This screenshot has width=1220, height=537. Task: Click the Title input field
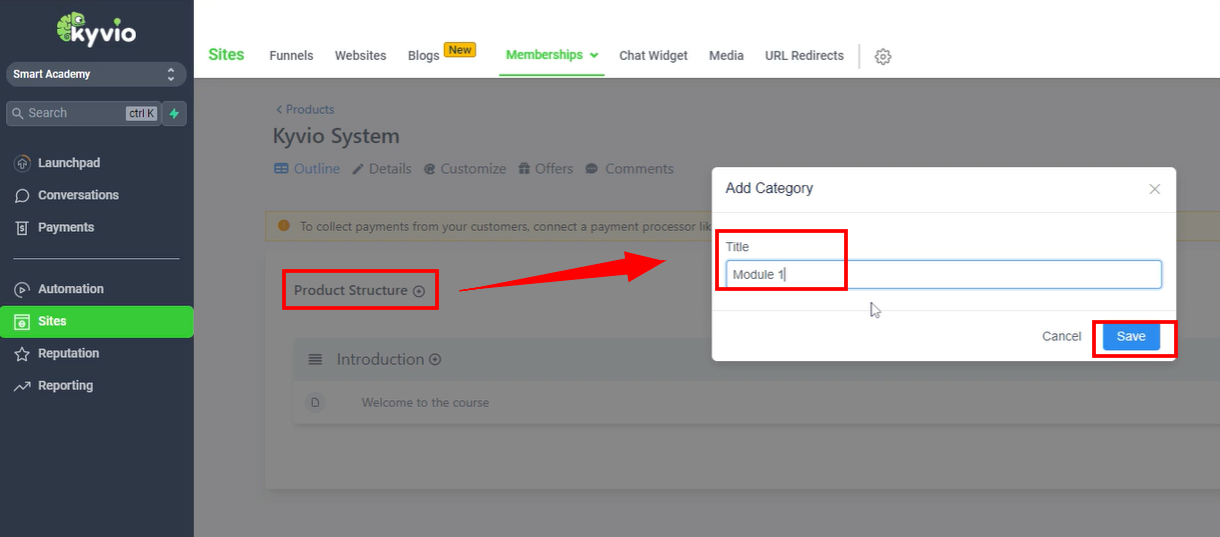click(943, 275)
